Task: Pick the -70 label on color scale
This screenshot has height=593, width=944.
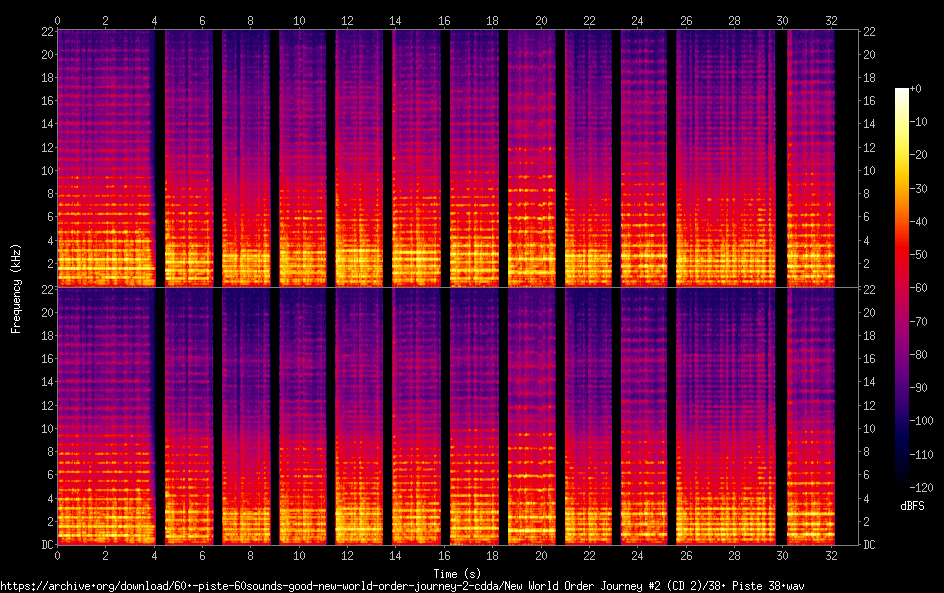Action: (919, 321)
